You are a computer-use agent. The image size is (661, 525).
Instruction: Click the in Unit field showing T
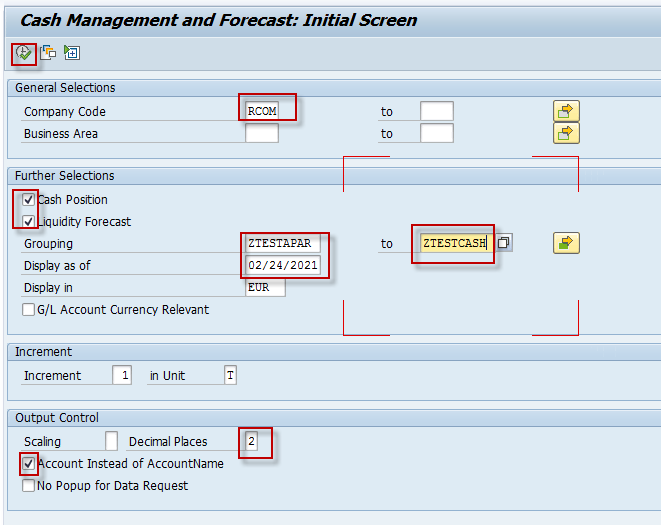point(230,375)
